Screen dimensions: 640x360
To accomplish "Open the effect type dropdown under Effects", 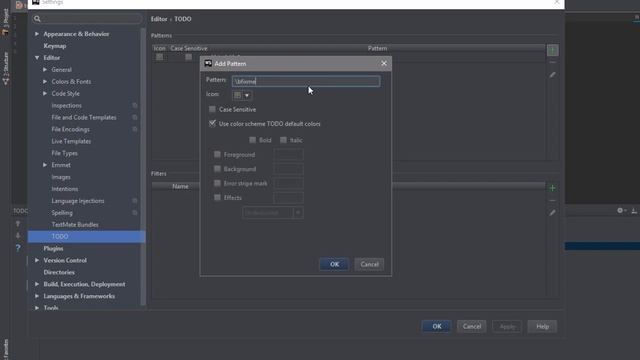I will 273,213.
